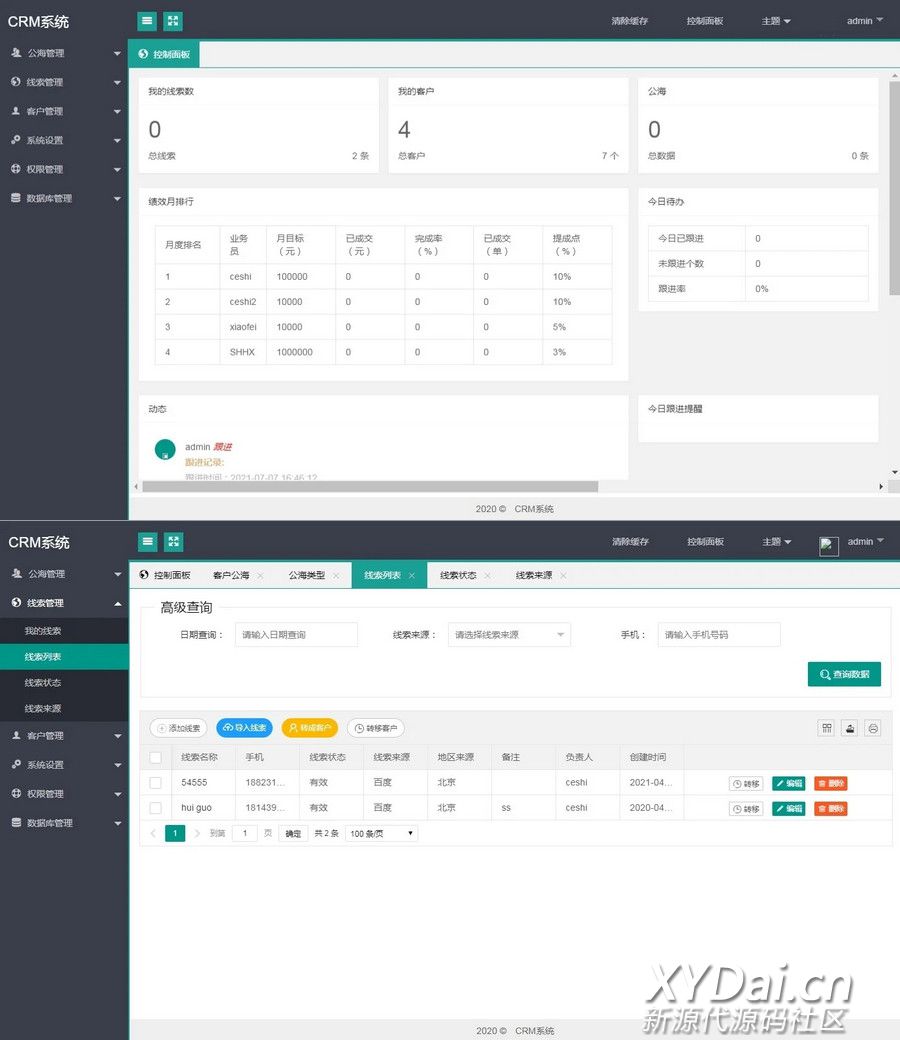Screen dimensions: 900x1040
Task: Close the 客户公海 tab
Action: click(260, 576)
